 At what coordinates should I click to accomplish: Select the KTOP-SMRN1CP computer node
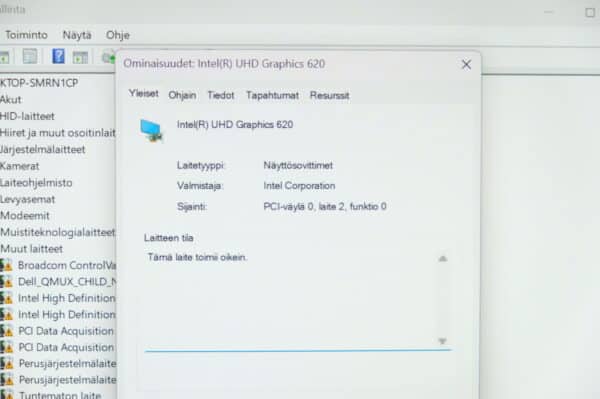(x=39, y=83)
